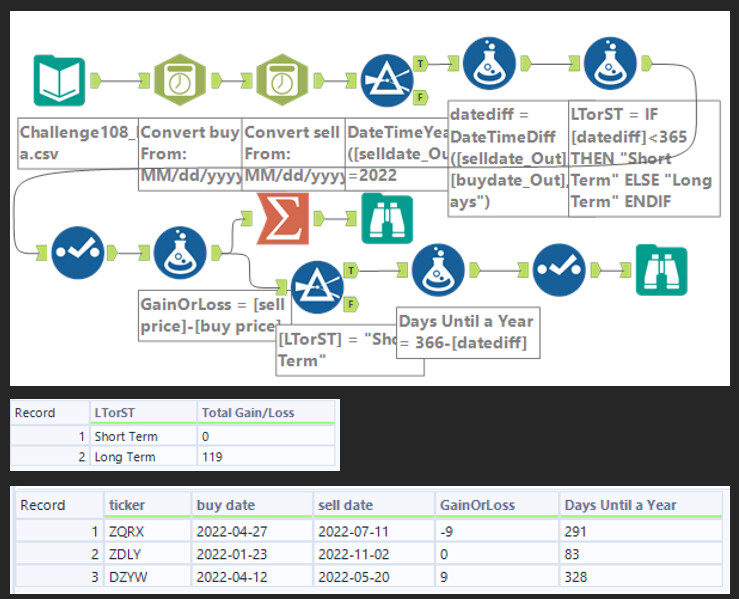Screen dimensions: 739x599
Task: Select the ZDLY ticker cell
Action: (x=148, y=554)
